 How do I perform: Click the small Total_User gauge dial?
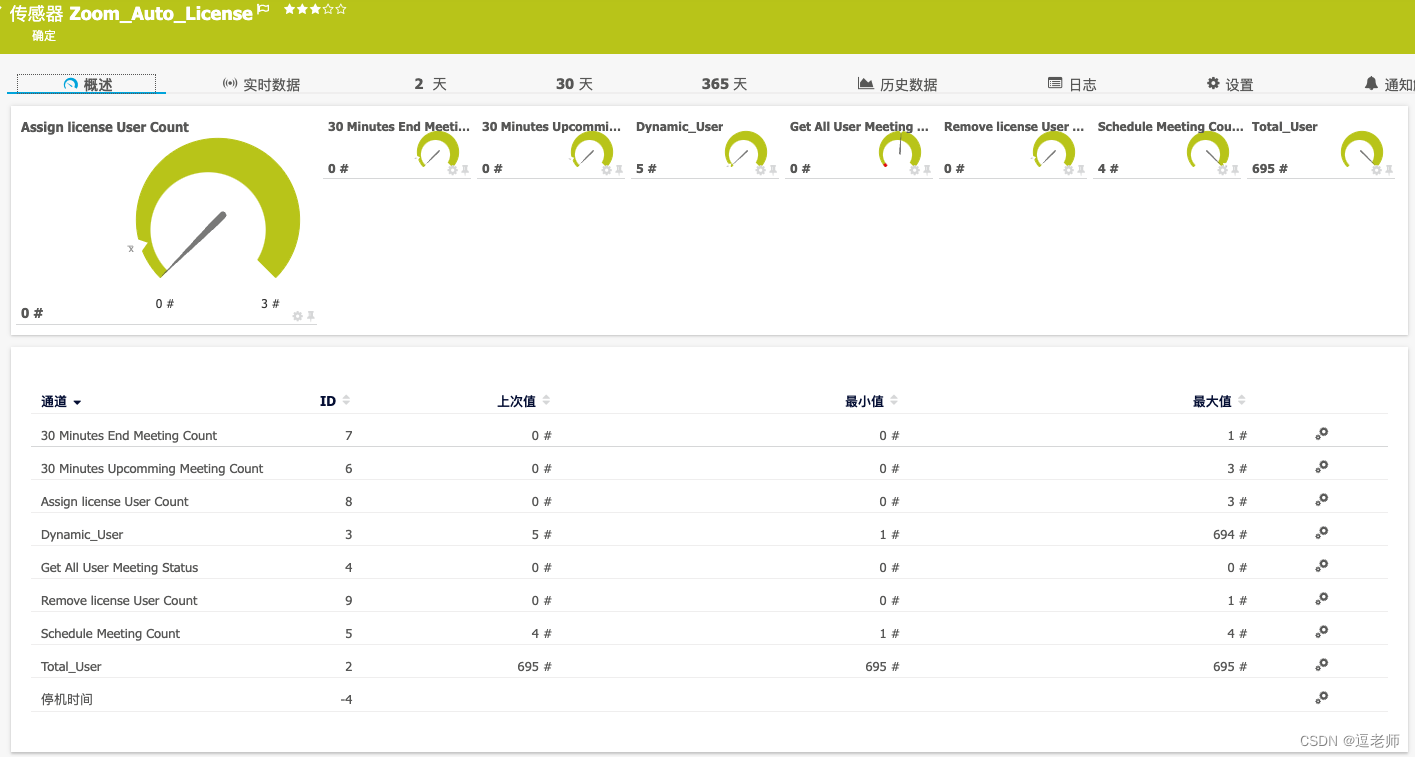[1363, 150]
